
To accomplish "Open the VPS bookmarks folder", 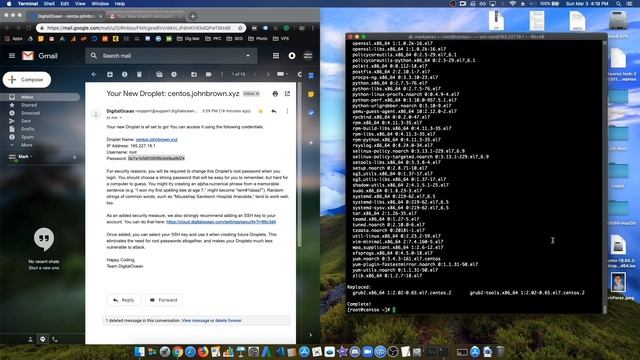I will tap(281, 39).
